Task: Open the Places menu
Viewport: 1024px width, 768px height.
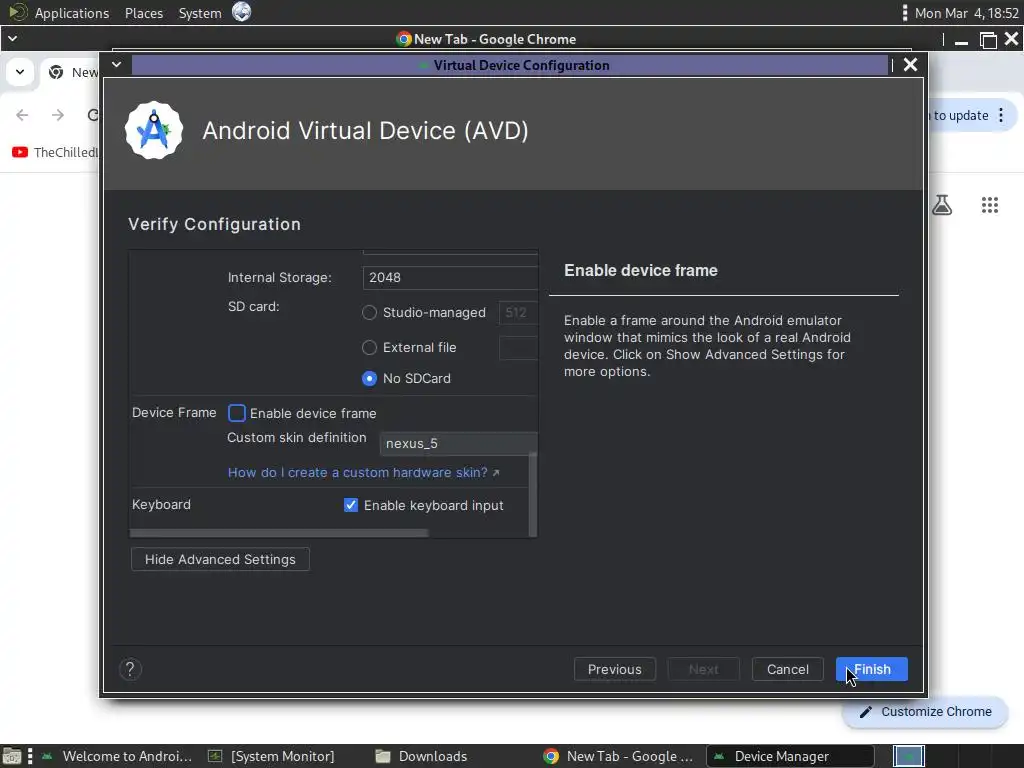Action: [144, 13]
